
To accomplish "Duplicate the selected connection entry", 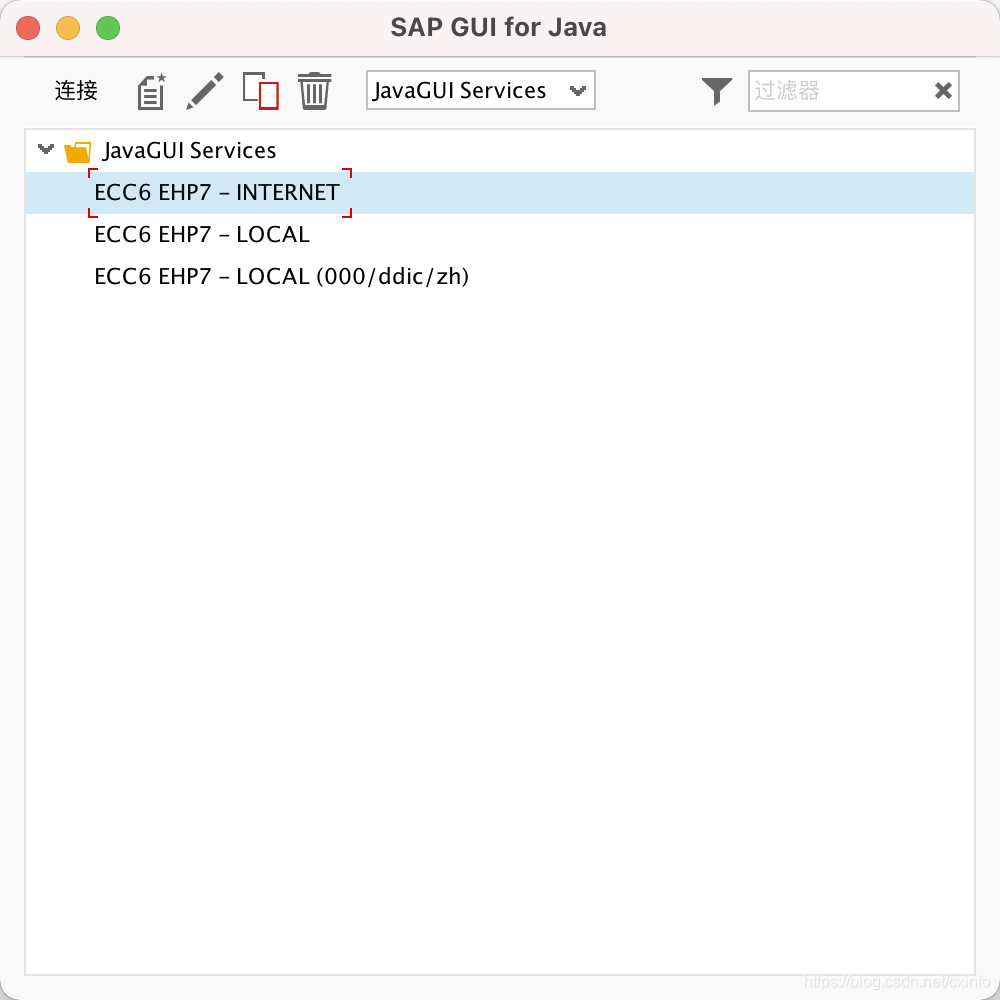I will pyautogui.click(x=261, y=91).
